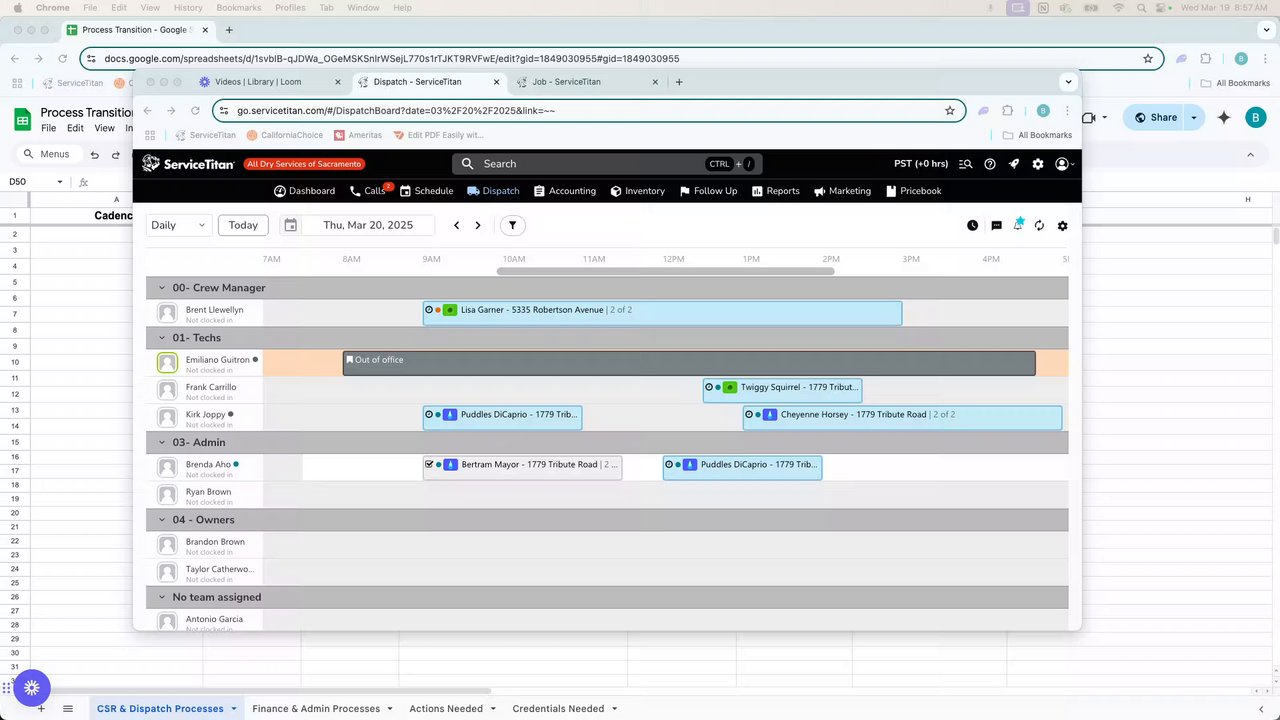
Task: Open the Accounting menu
Action: 565,191
